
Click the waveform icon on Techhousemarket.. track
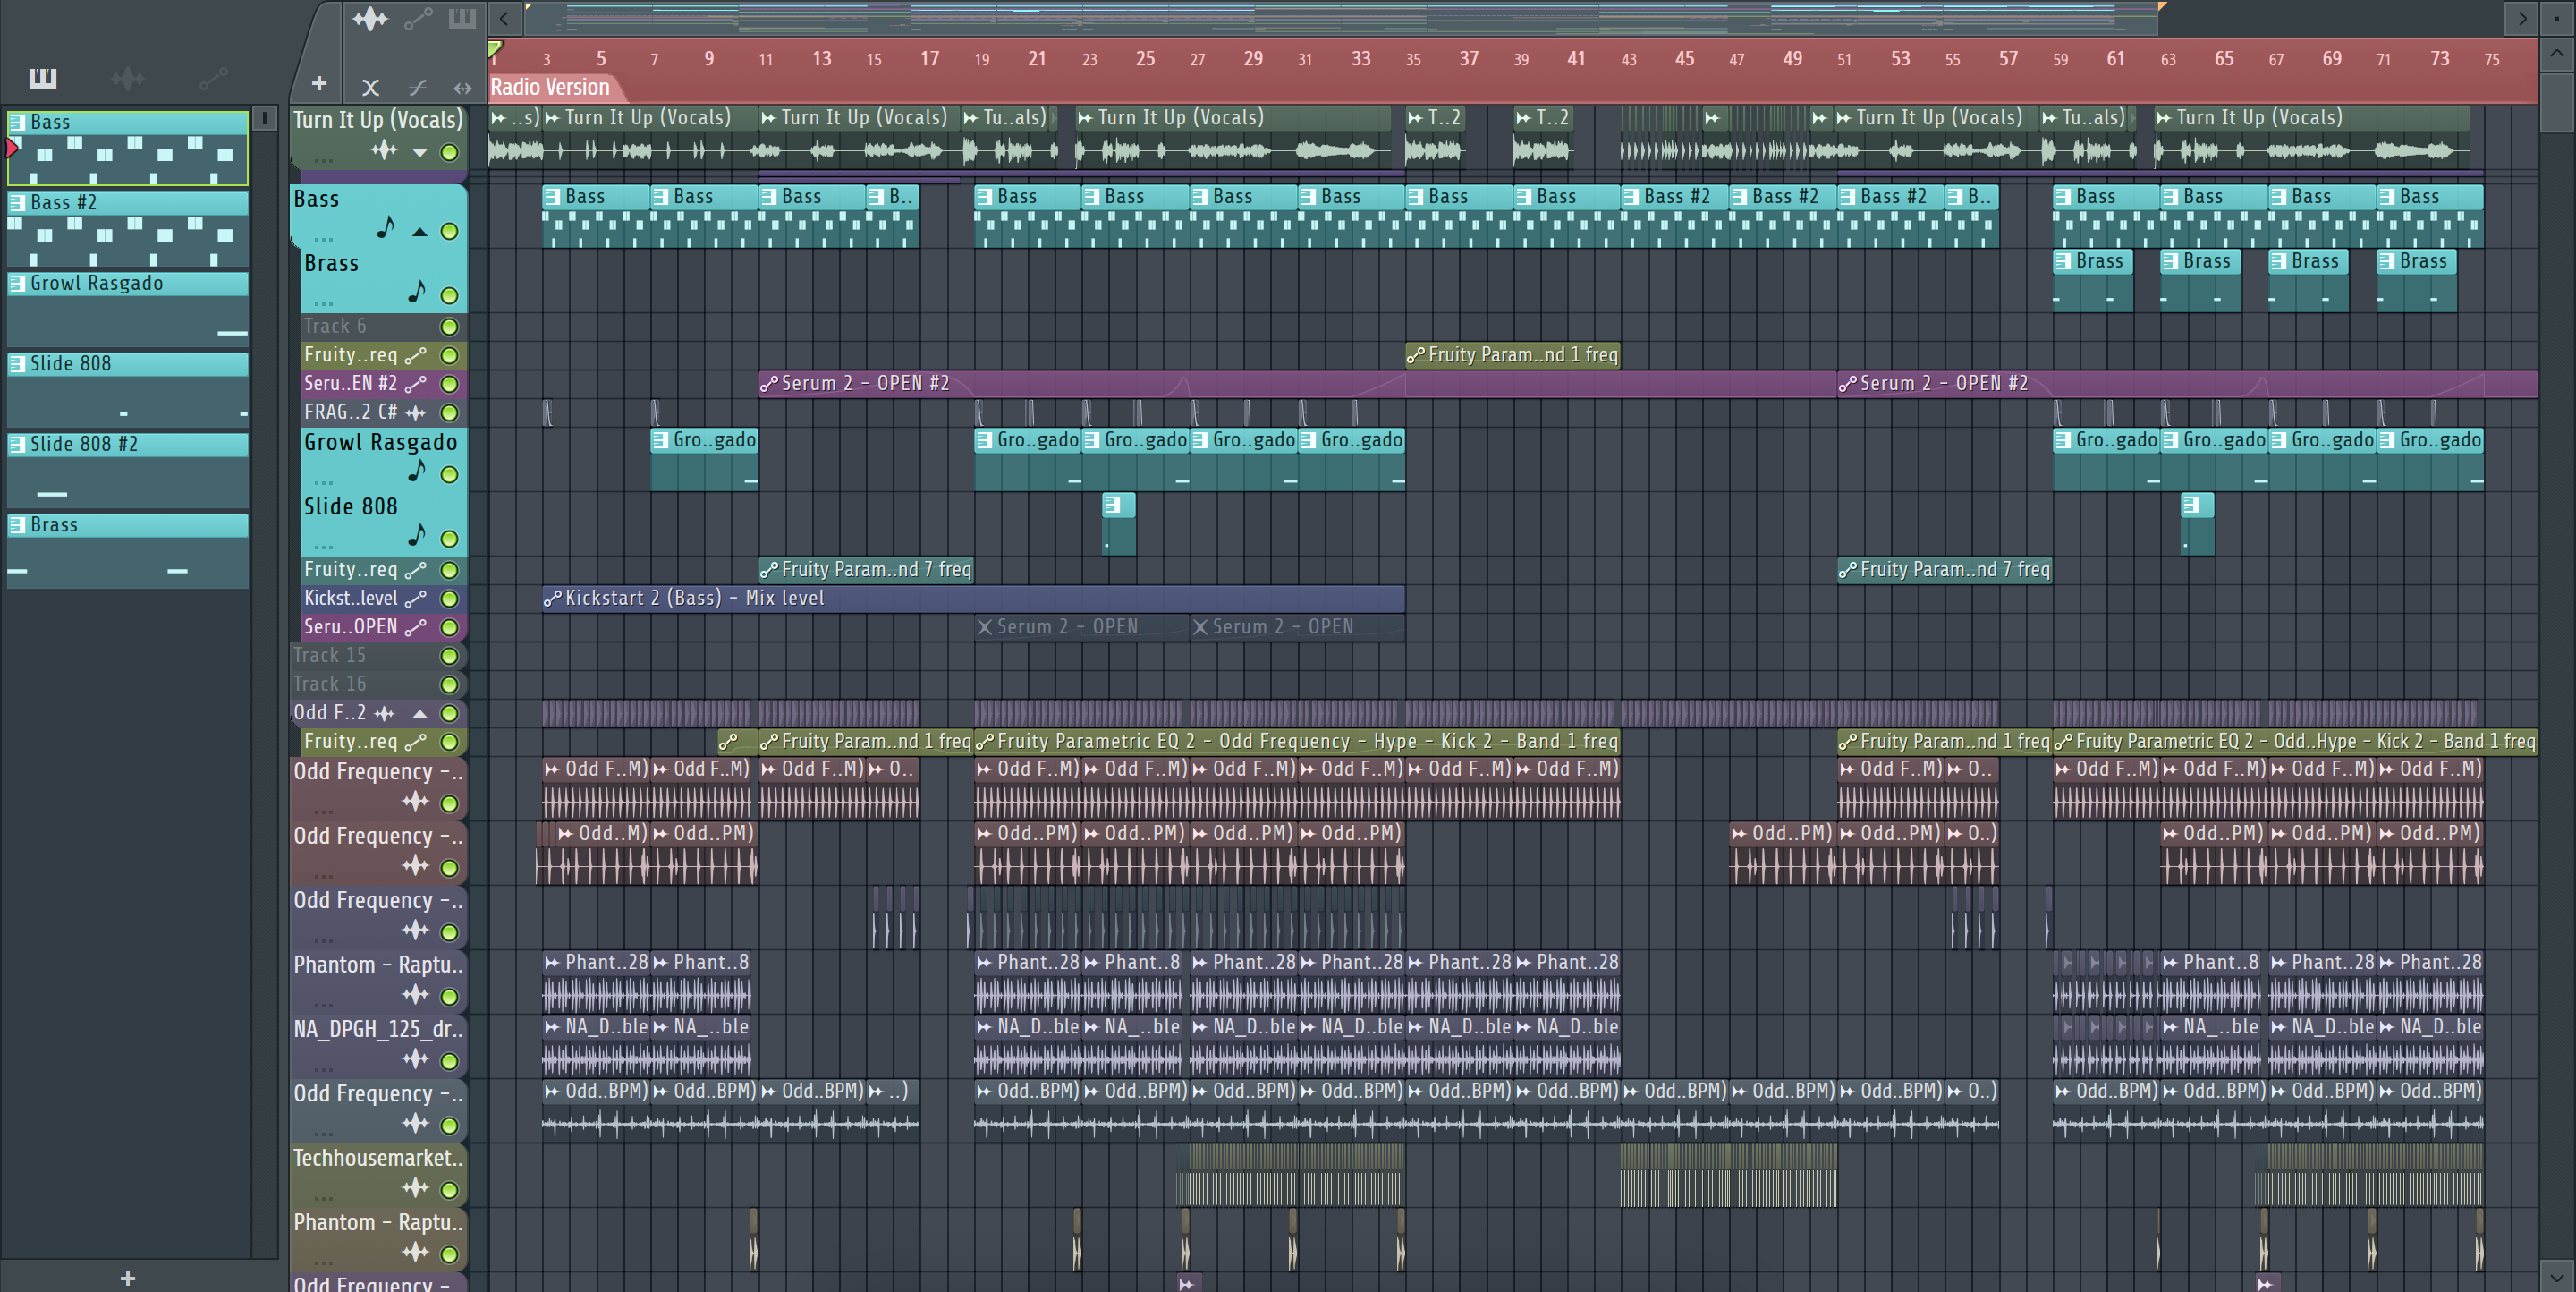pyautogui.click(x=415, y=1188)
